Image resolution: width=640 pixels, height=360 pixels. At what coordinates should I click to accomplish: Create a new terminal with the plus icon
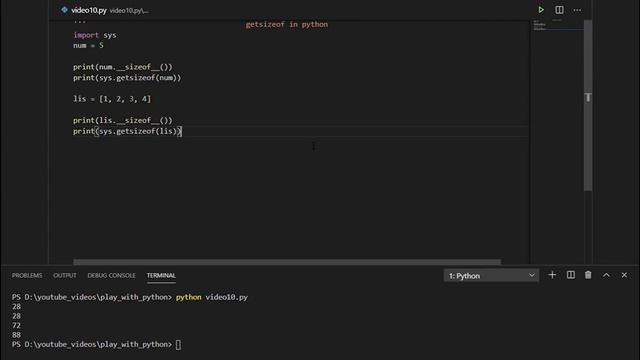[x=552, y=275]
